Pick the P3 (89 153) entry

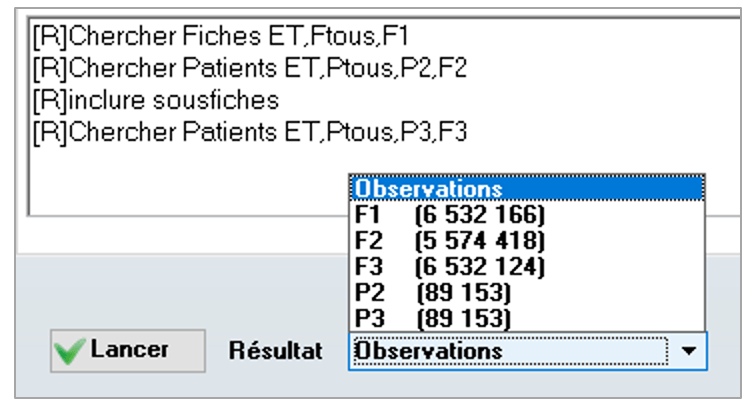[527, 318]
